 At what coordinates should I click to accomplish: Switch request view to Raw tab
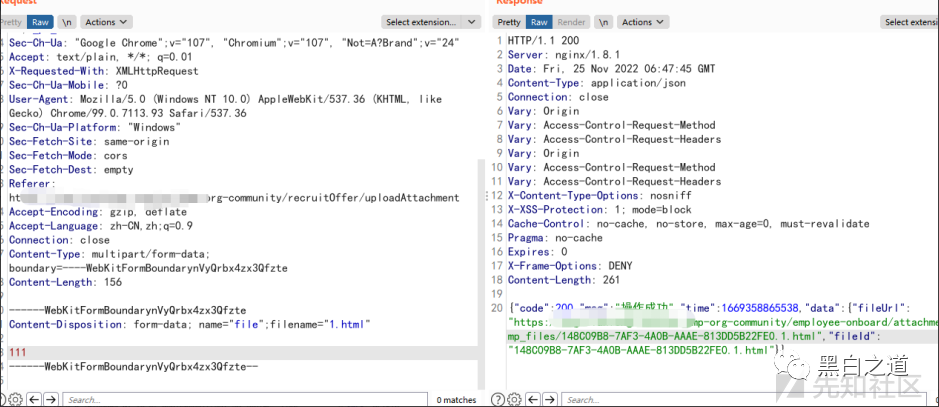[40, 22]
